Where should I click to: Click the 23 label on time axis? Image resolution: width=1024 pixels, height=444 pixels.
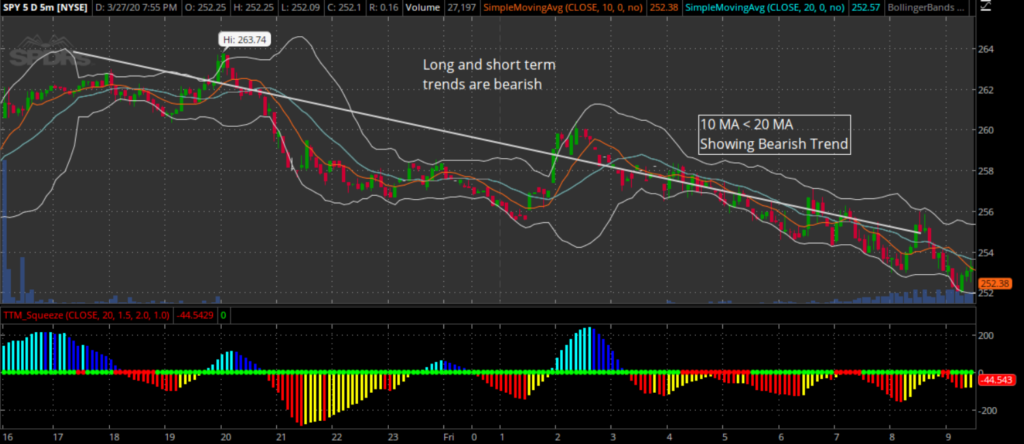click(392, 436)
